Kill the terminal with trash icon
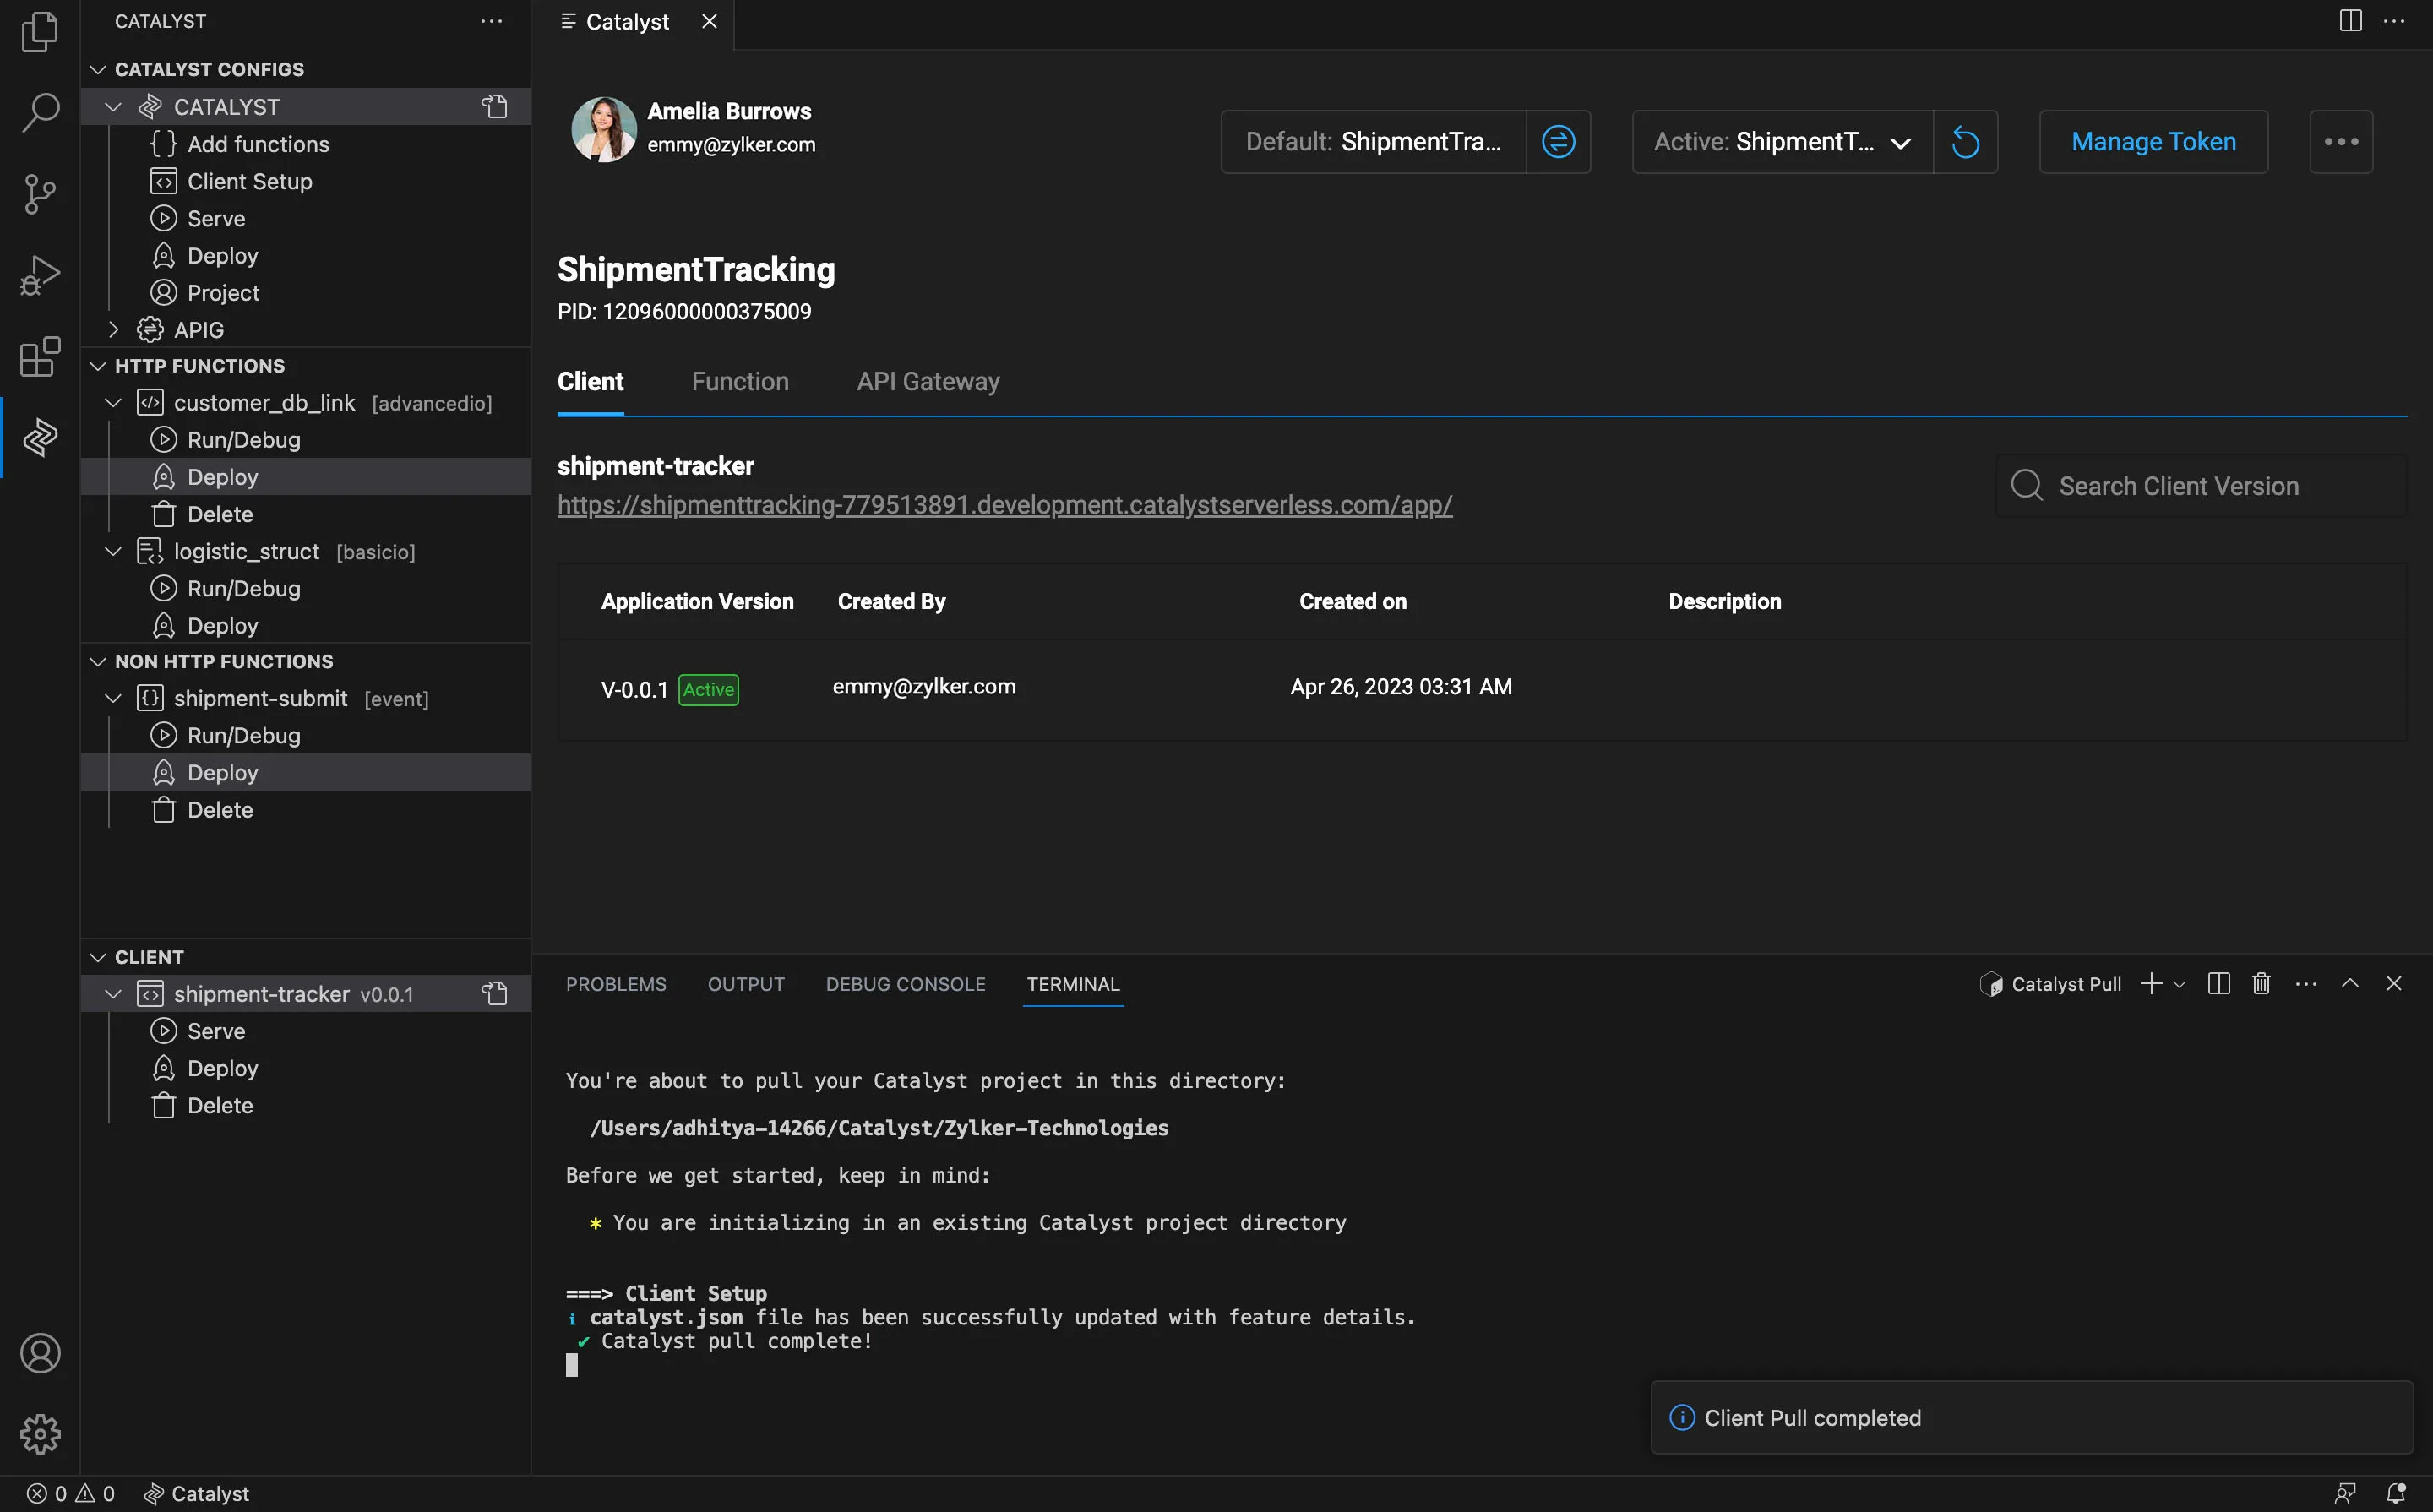This screenshot has height=1512, width=2433. tap(2261, 984)
